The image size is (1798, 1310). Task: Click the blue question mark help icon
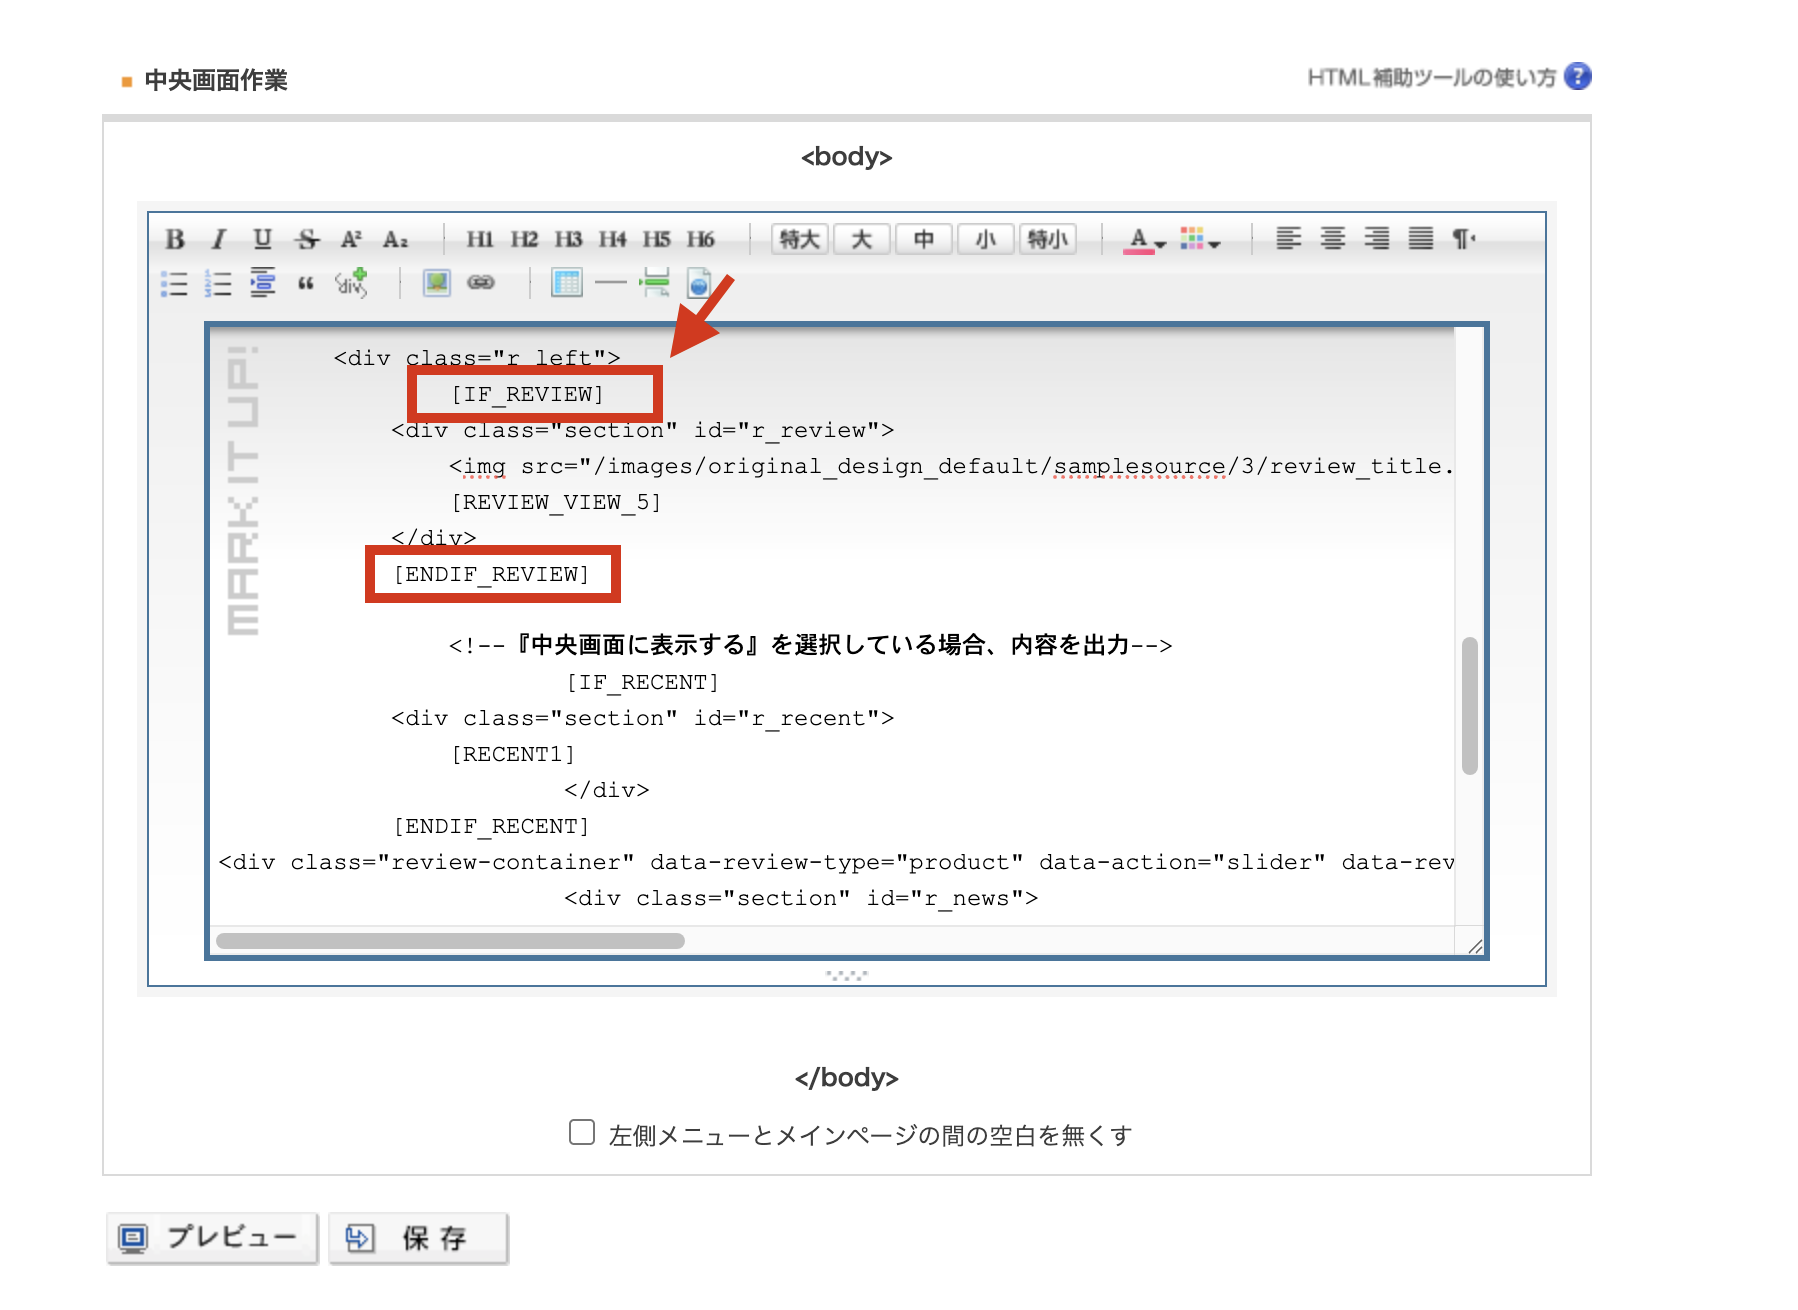(x=1578, y=77)
